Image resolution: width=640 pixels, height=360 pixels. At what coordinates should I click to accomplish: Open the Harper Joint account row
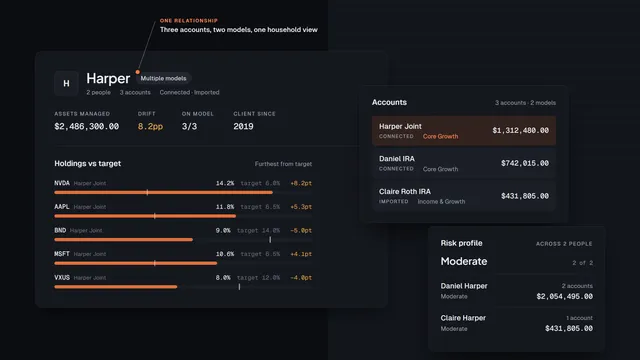464,131
